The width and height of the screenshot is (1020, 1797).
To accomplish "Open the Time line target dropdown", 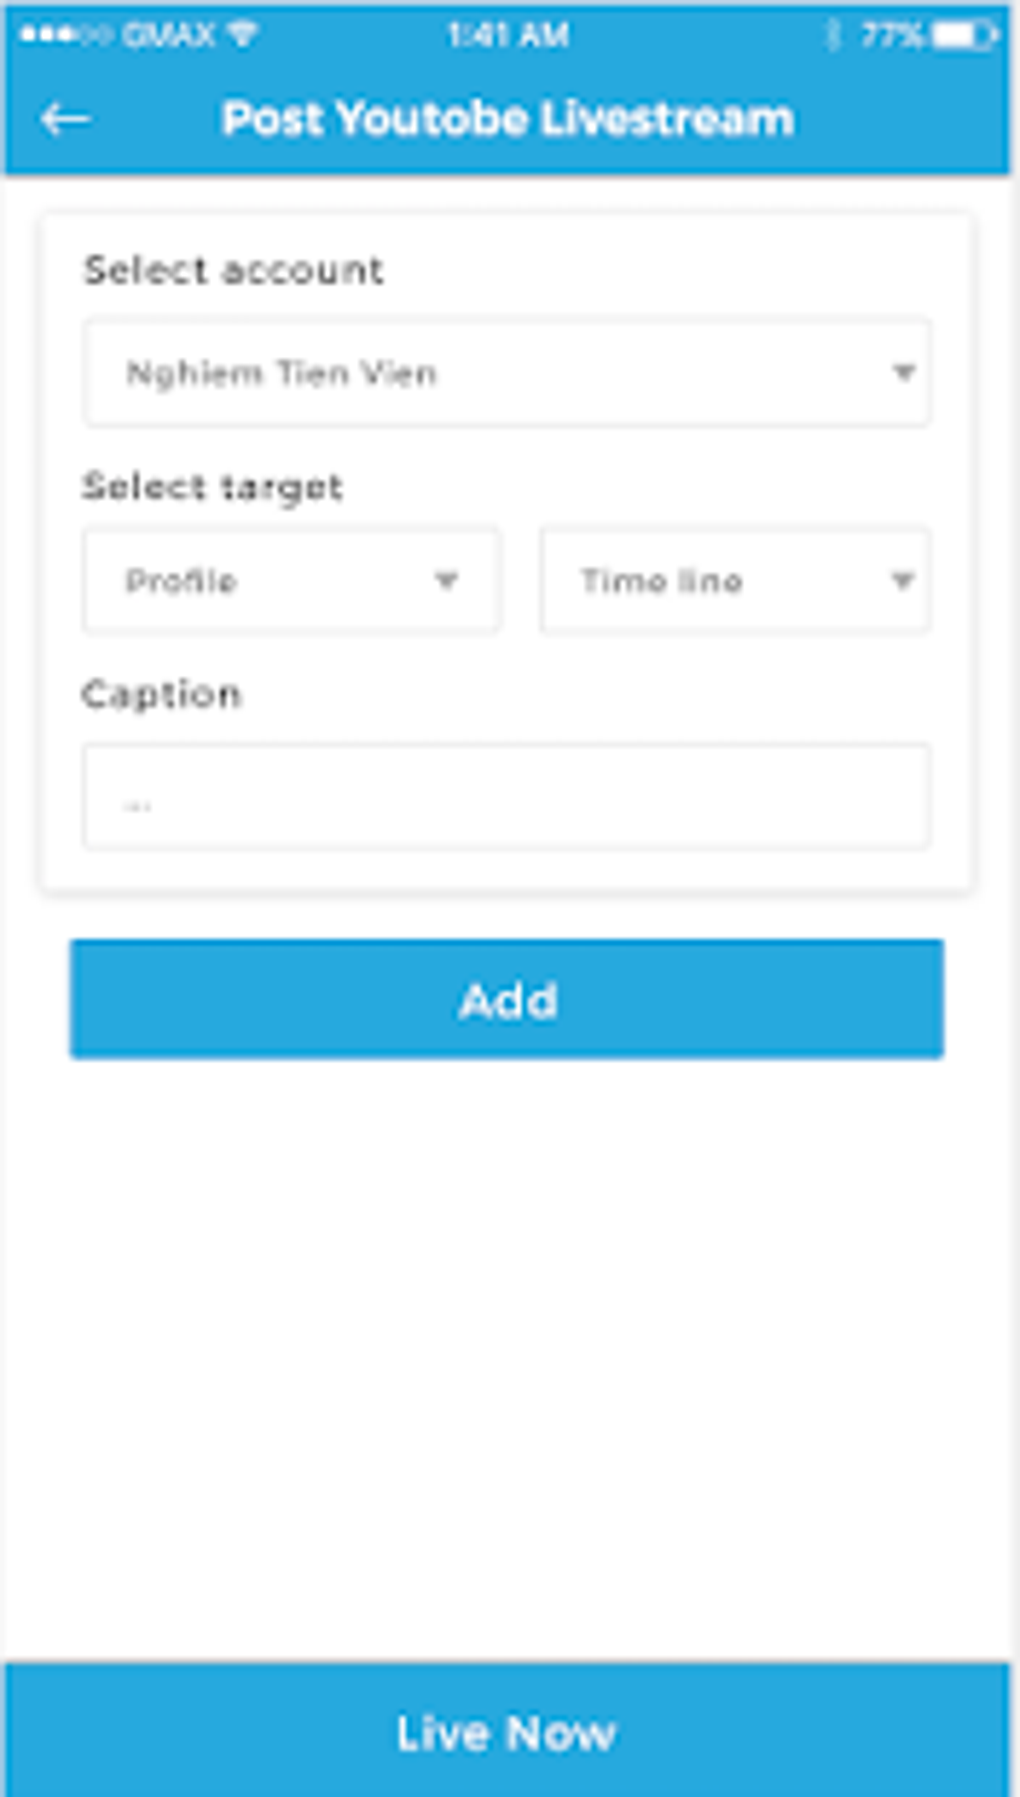I will tap(735, 580).
